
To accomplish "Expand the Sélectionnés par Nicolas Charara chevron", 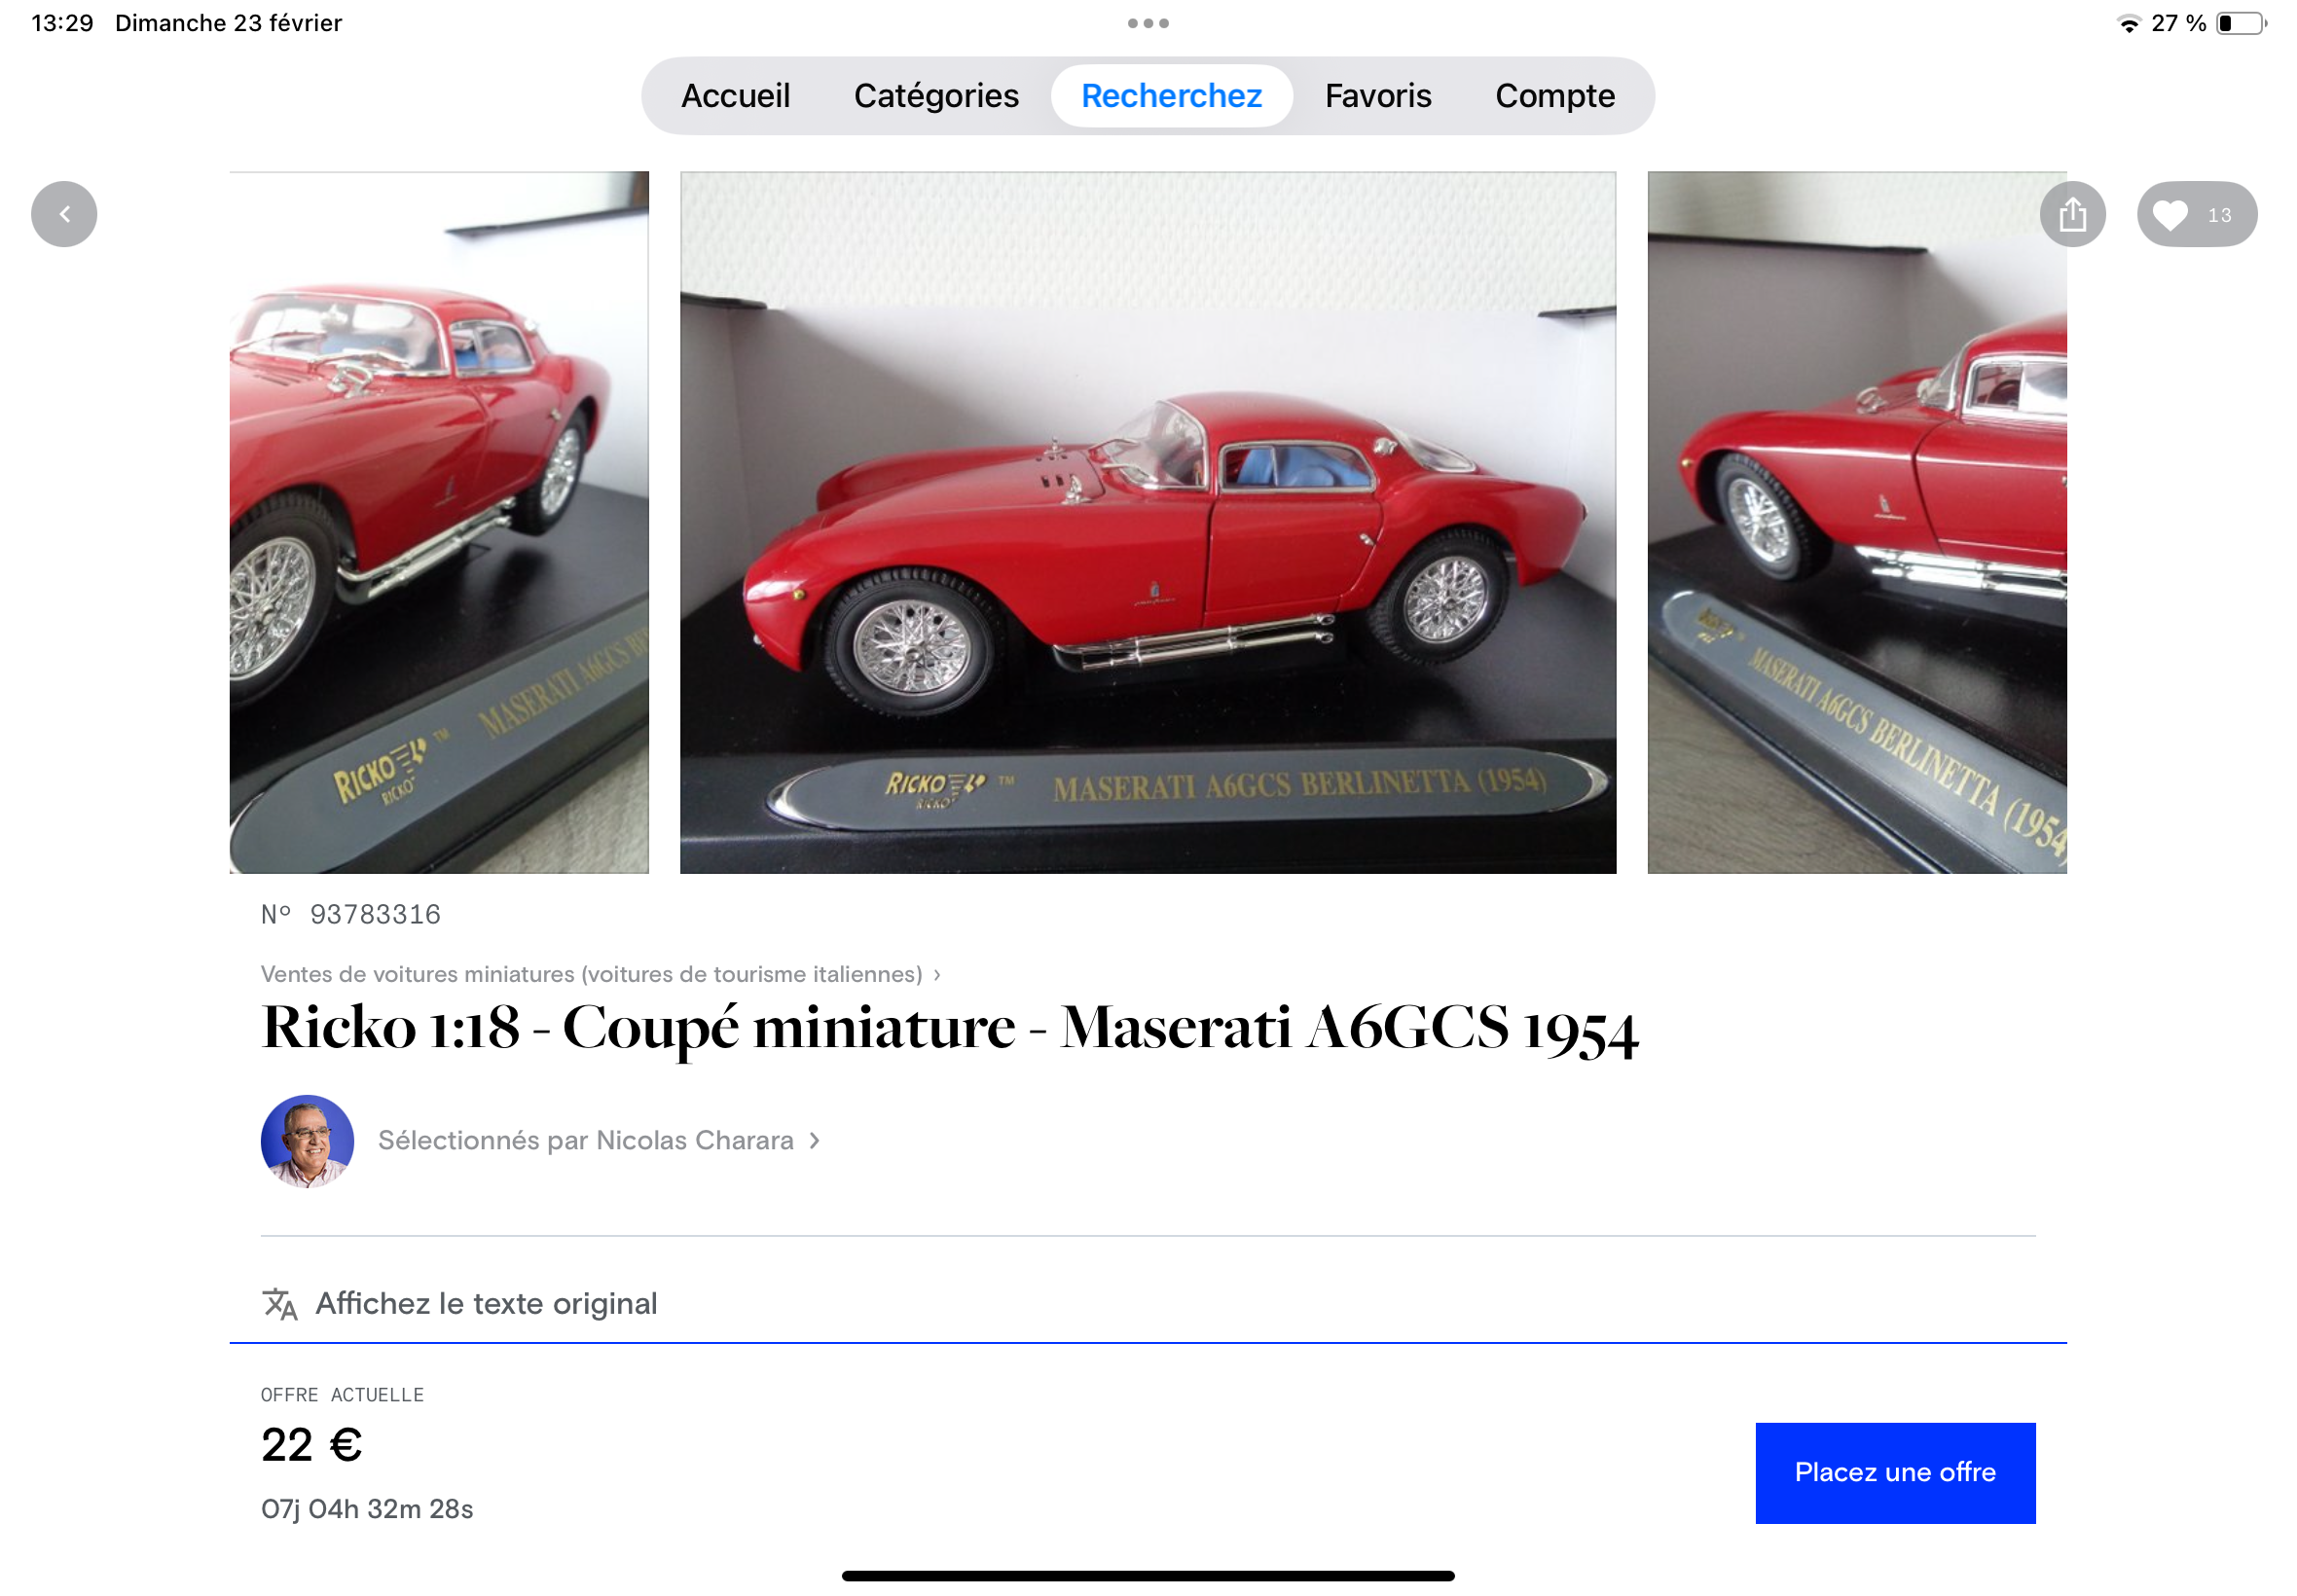I will click(x=814, y=1140).
